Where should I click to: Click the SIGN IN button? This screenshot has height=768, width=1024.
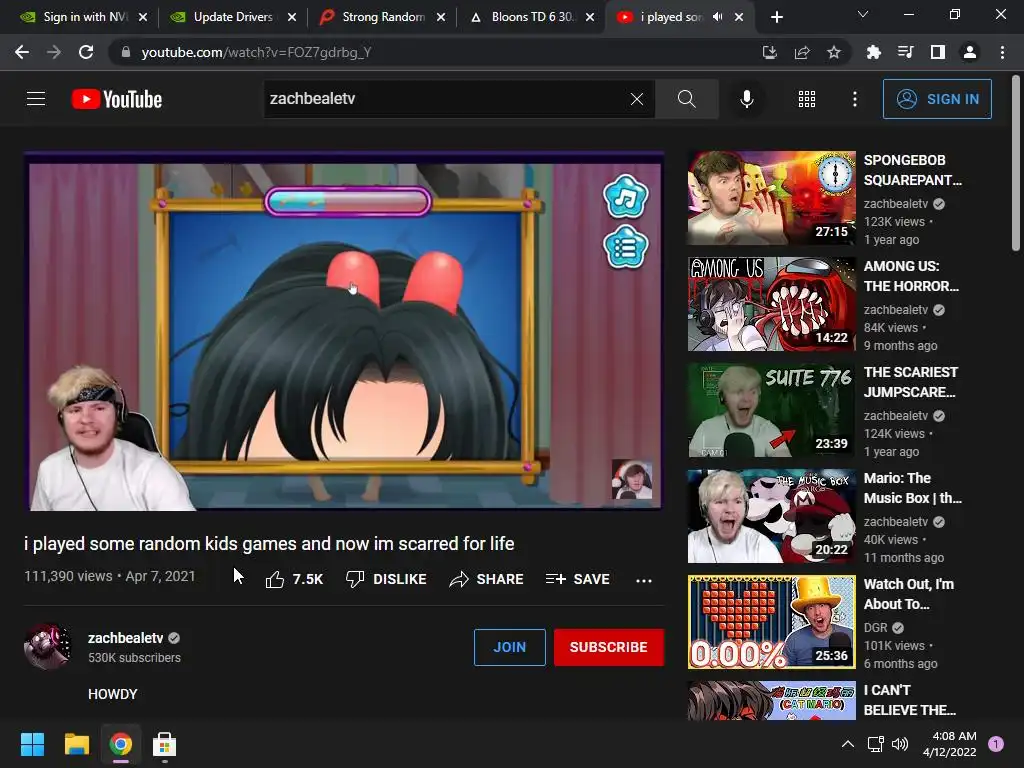point(937,99)
